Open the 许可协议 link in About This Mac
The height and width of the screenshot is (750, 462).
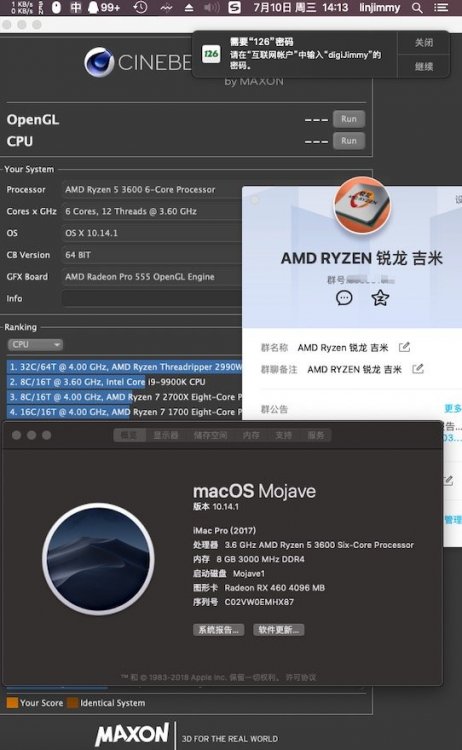point(300,677)
